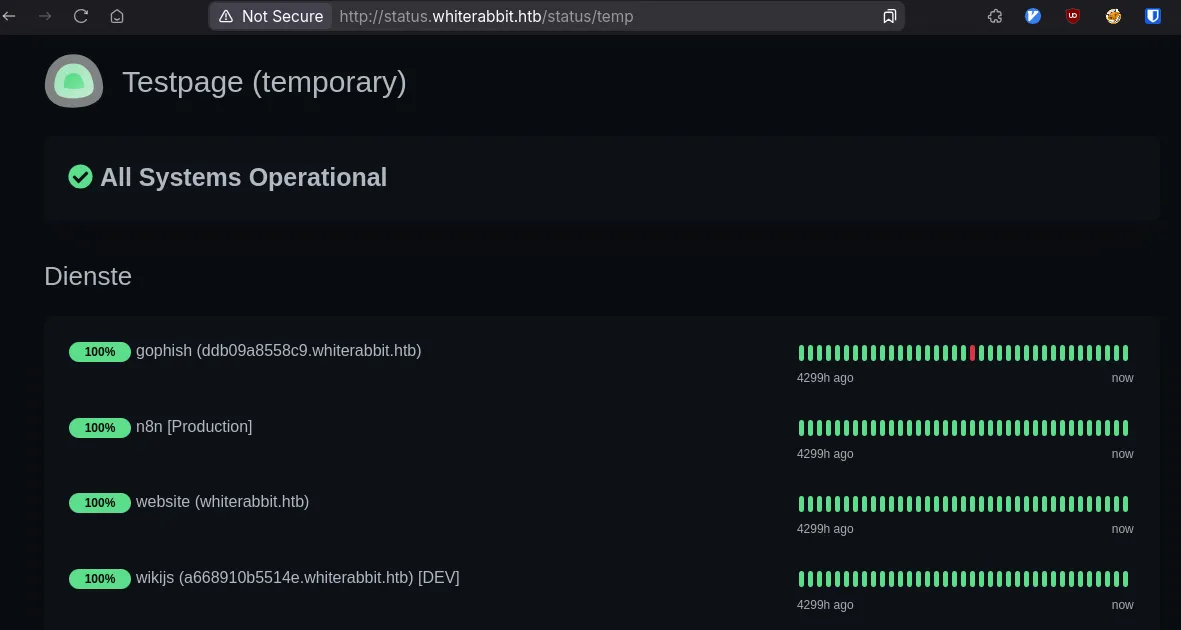The height and width of the screenshot is (630, 1181).
Task: Navigate back with the browser arrow
Action: pos(10,16)
